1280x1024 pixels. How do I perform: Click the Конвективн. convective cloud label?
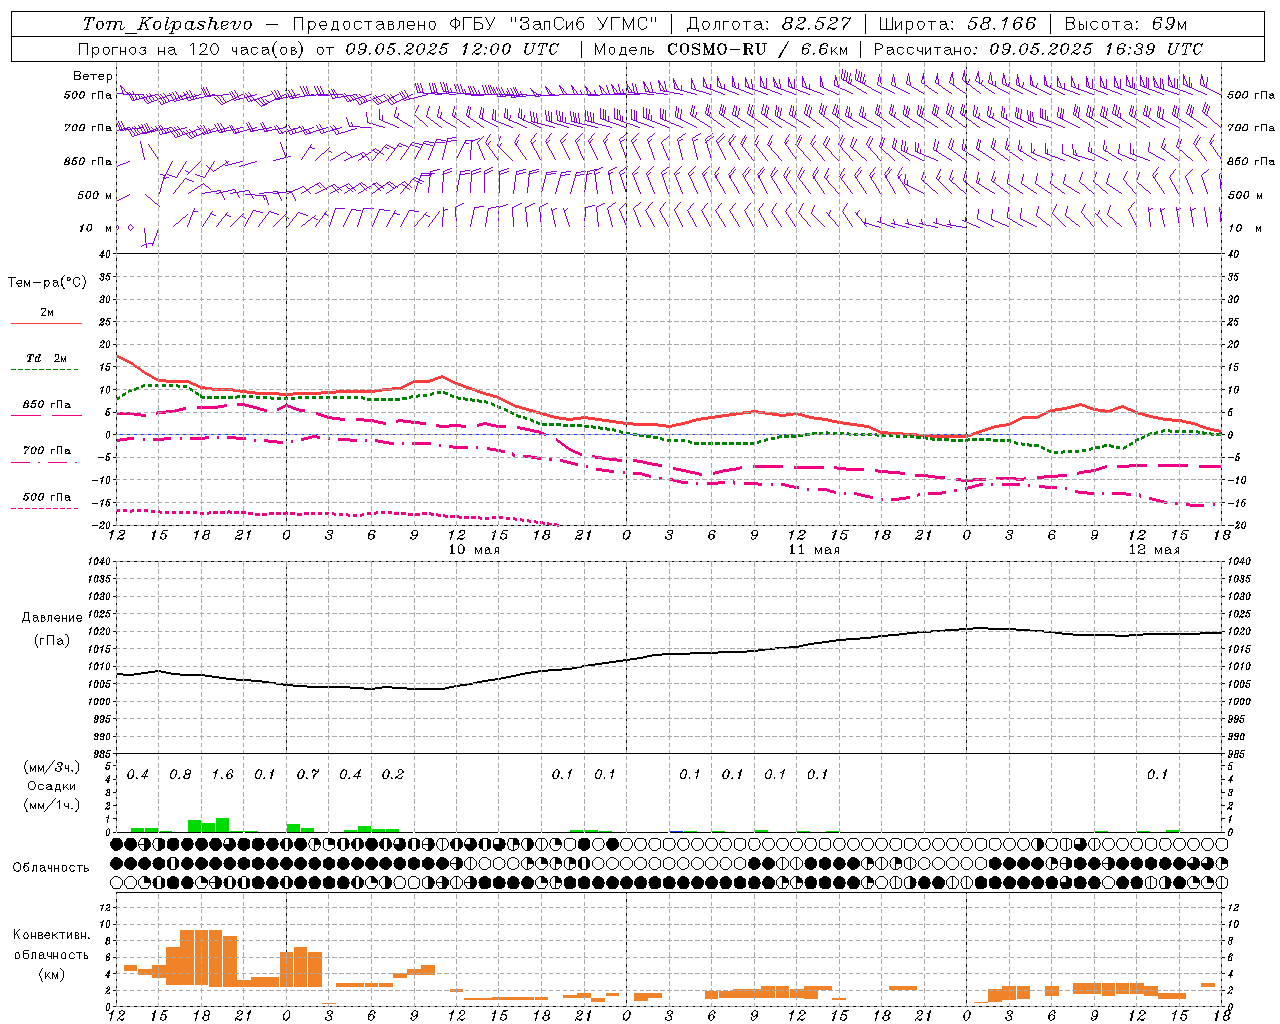point(51,935)
